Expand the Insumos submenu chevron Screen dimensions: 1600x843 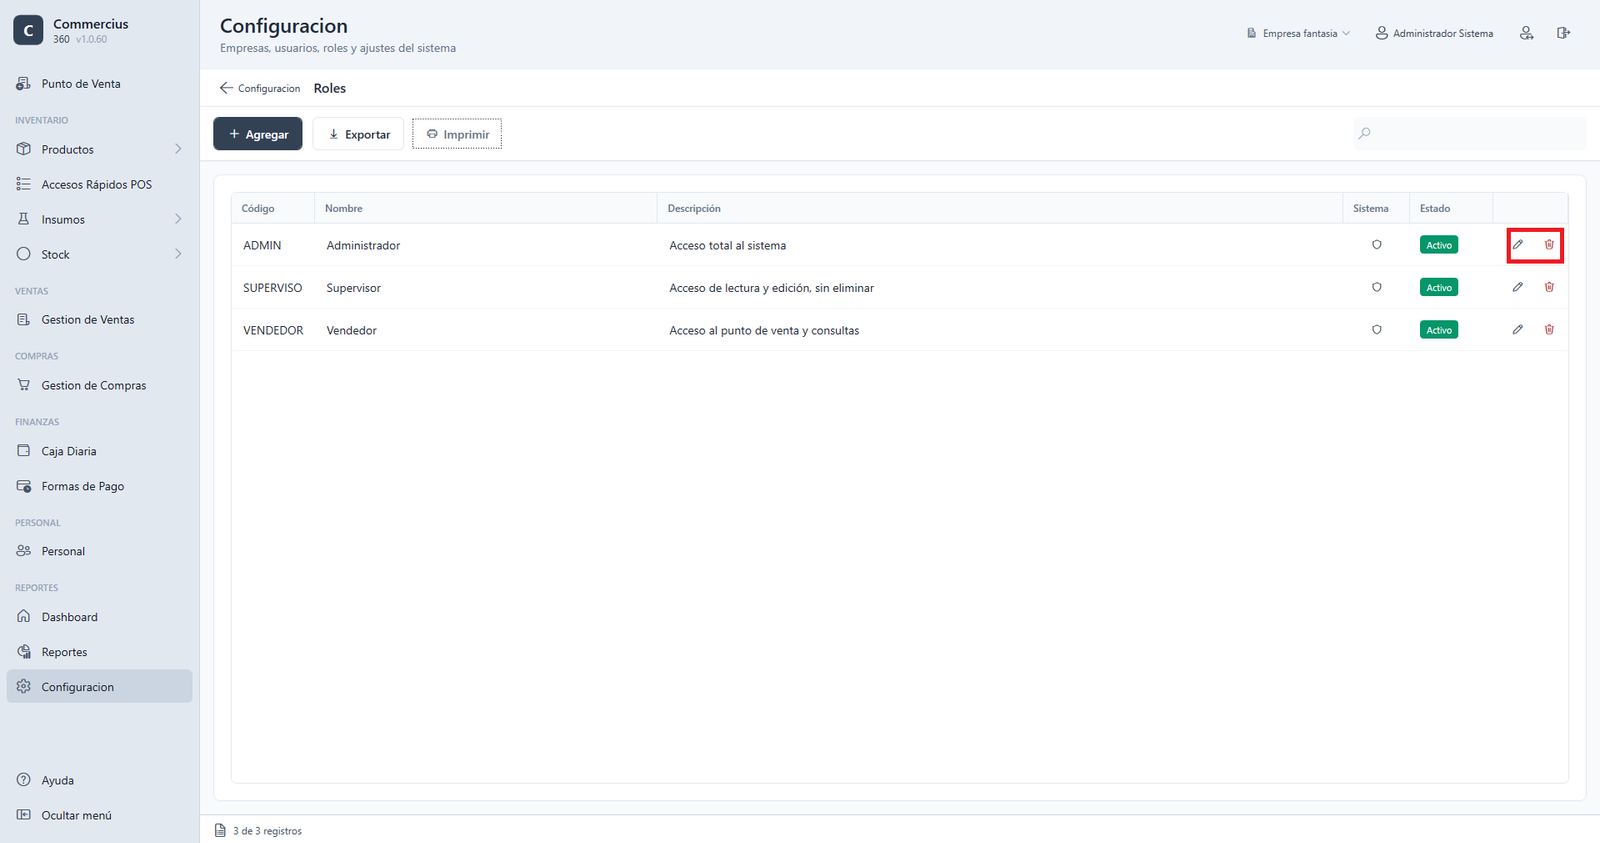pos(178,219)
